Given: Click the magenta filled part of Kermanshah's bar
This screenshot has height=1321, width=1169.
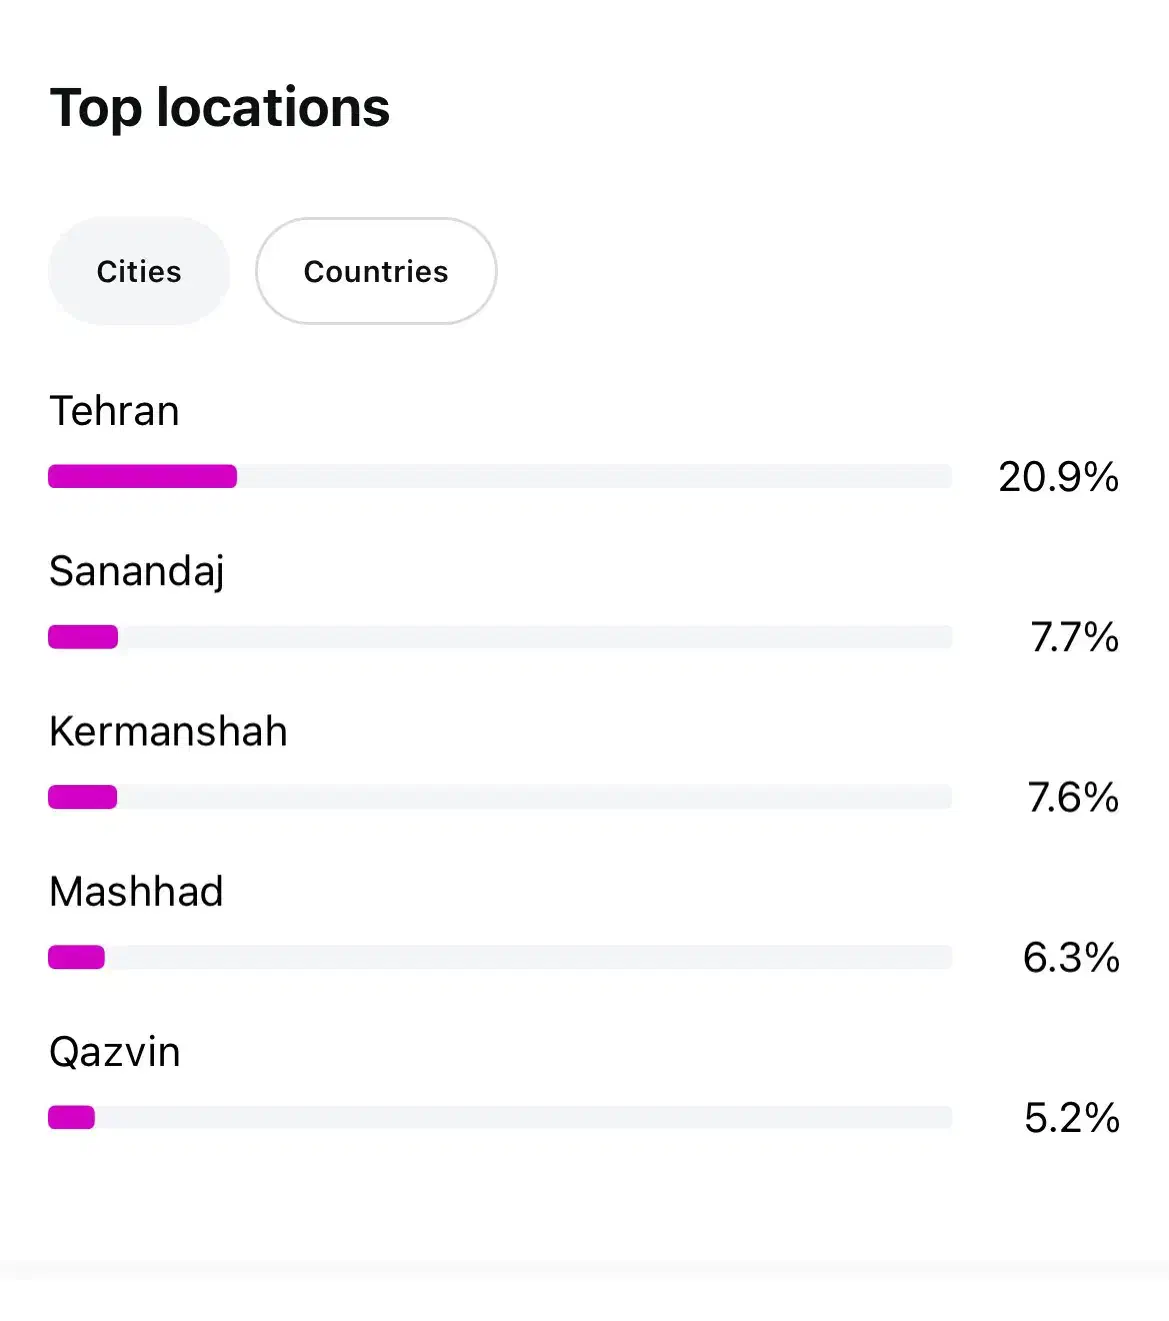Looking at the screenshot, I should (83, 797).
